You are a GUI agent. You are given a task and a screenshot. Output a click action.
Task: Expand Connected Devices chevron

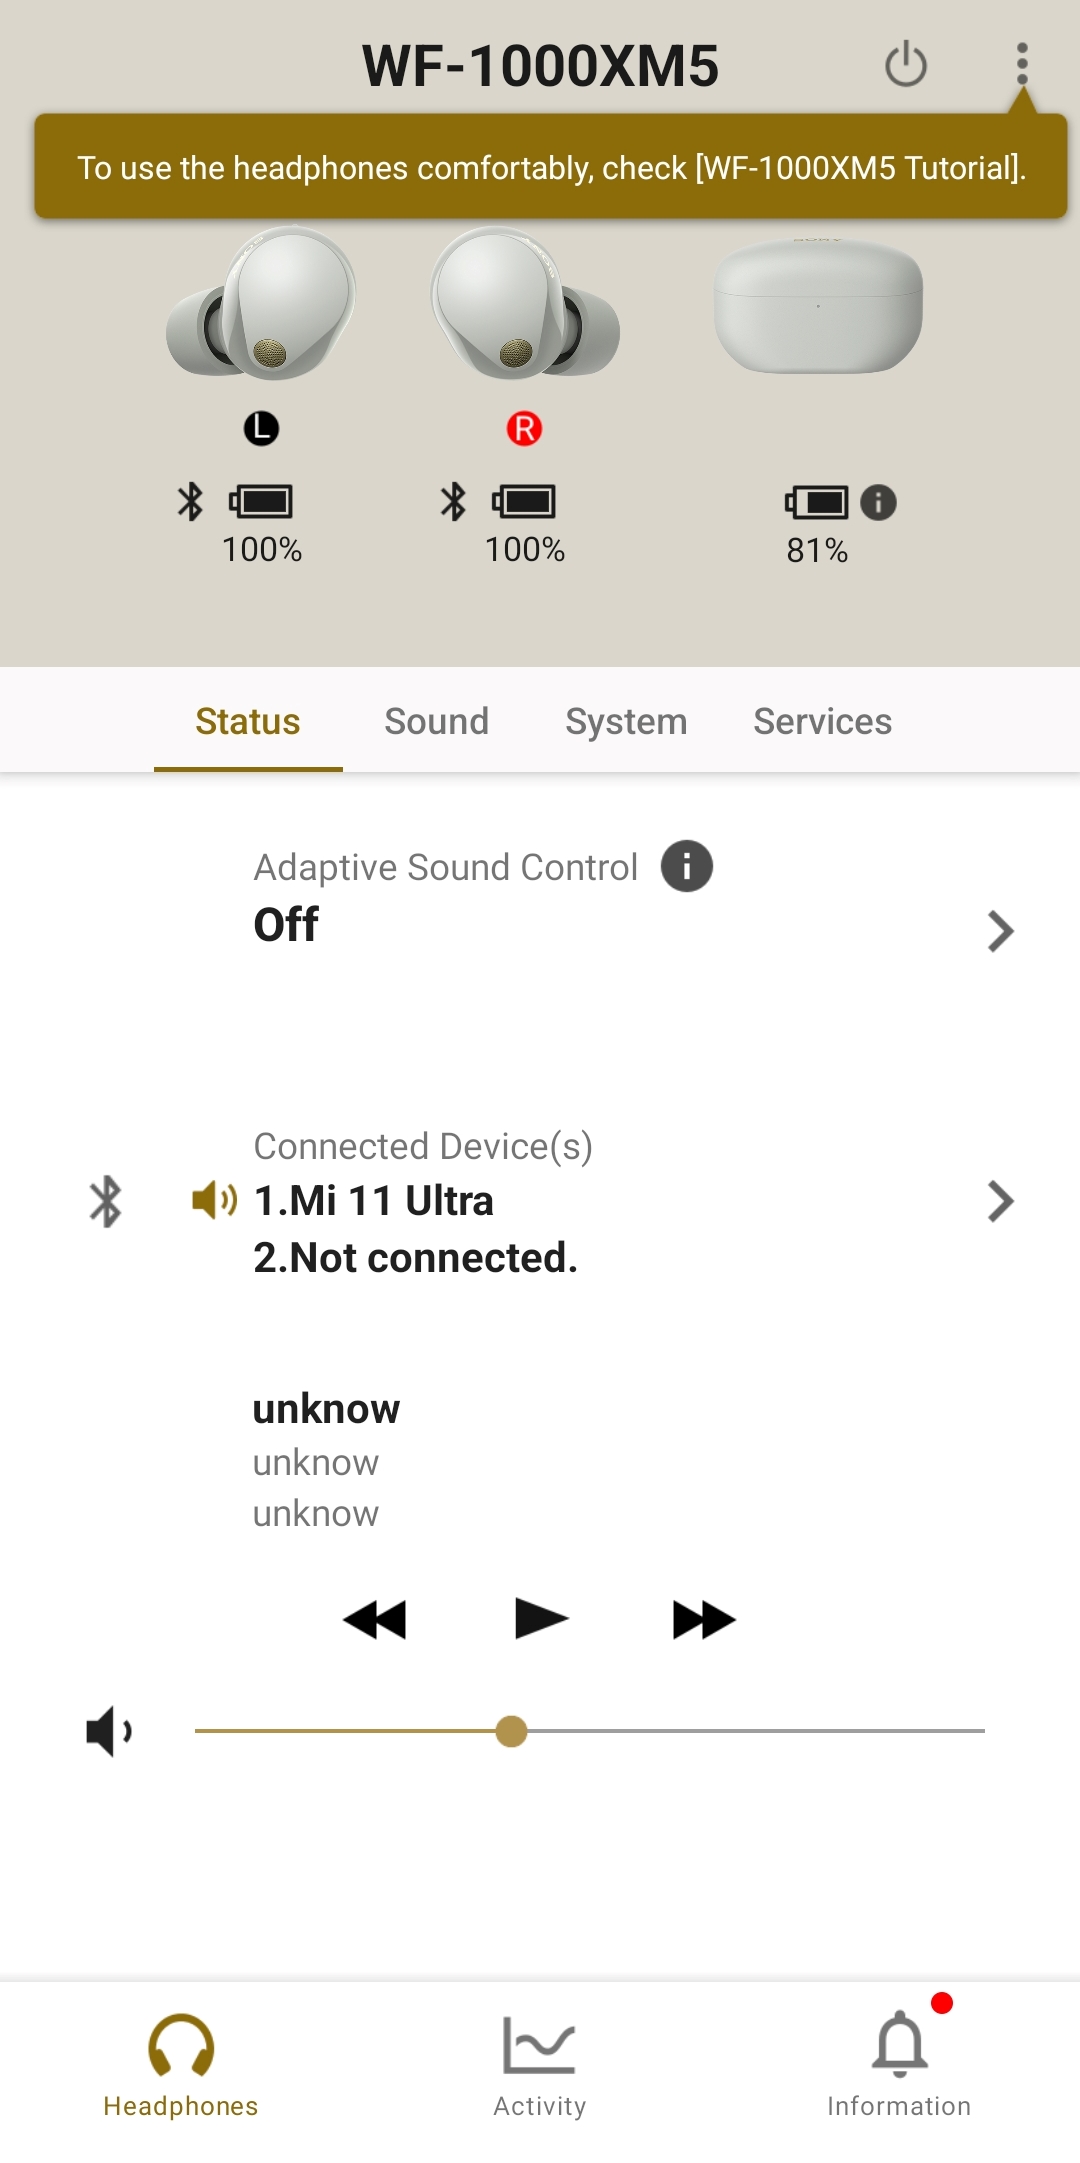(1000, 1201)
